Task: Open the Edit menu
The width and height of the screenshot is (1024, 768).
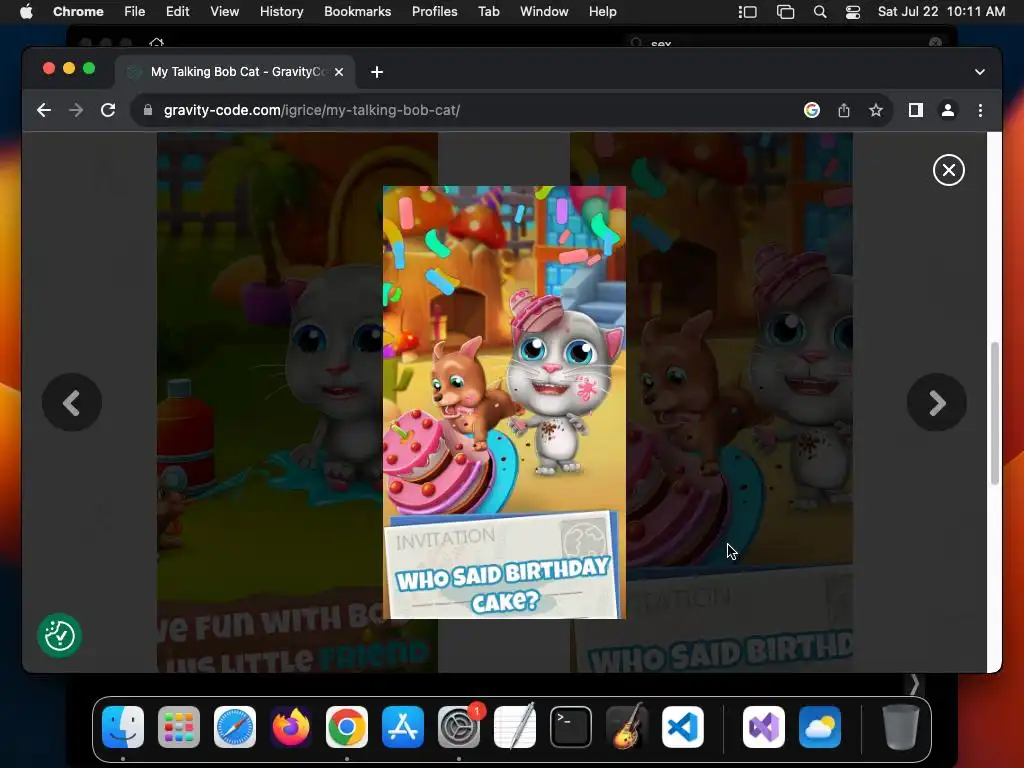Action: click(x=177, y=12)
